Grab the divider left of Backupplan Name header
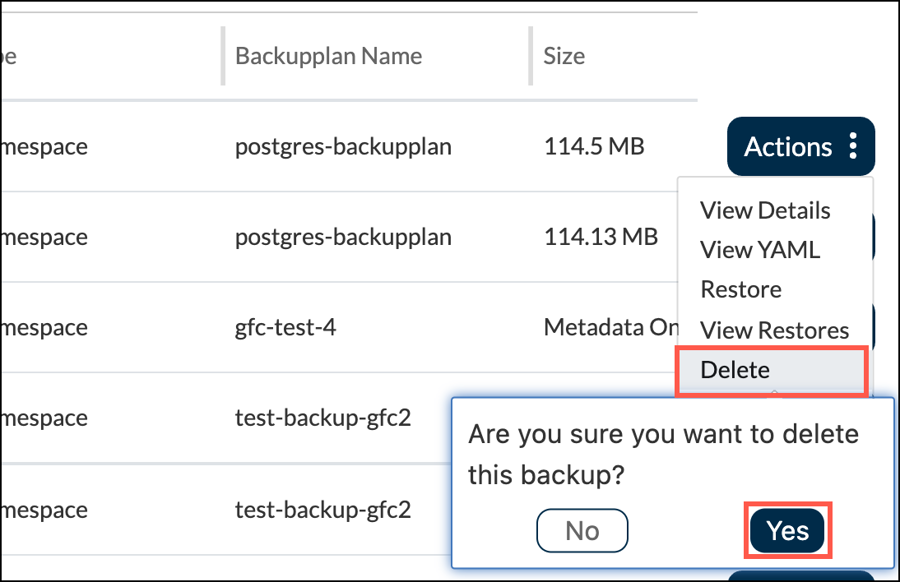900x582 pixels. 222,55
